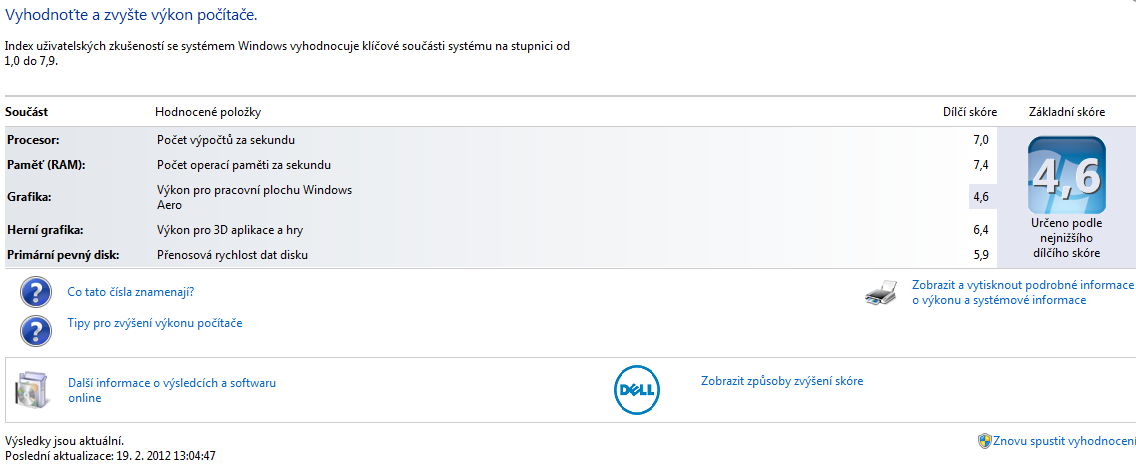Select the Paměť (RAM) row
This screenshot has height=474, width=1136.
coord(500,165)
